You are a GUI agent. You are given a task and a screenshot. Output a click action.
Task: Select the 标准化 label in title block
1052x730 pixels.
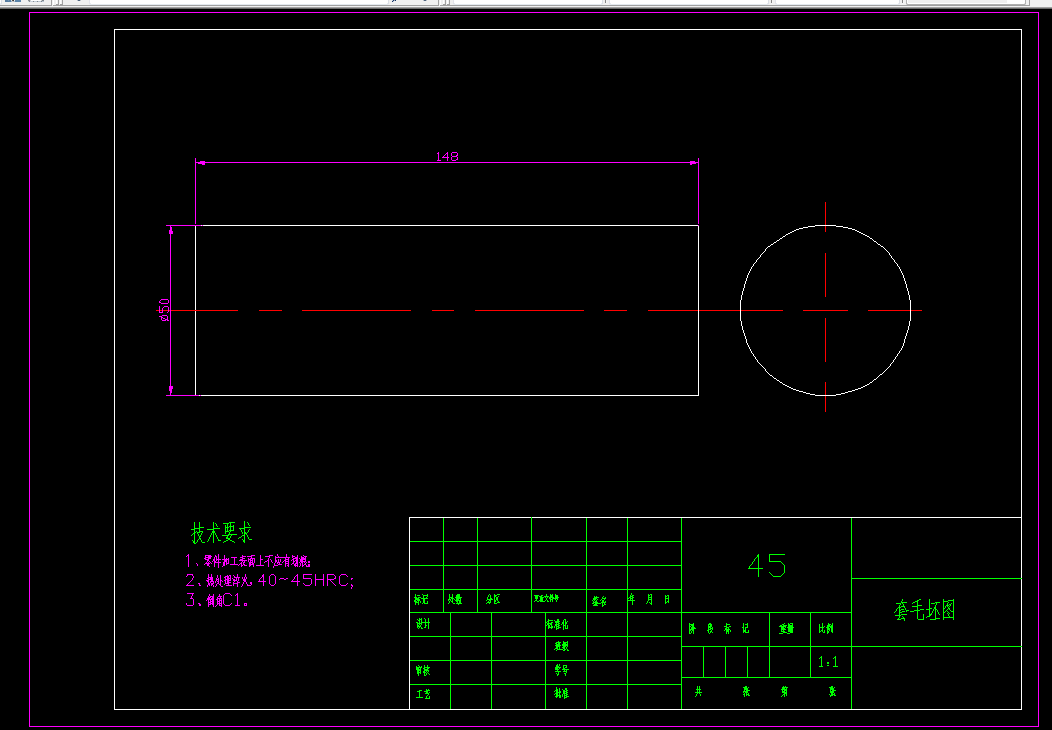point(557,624)
